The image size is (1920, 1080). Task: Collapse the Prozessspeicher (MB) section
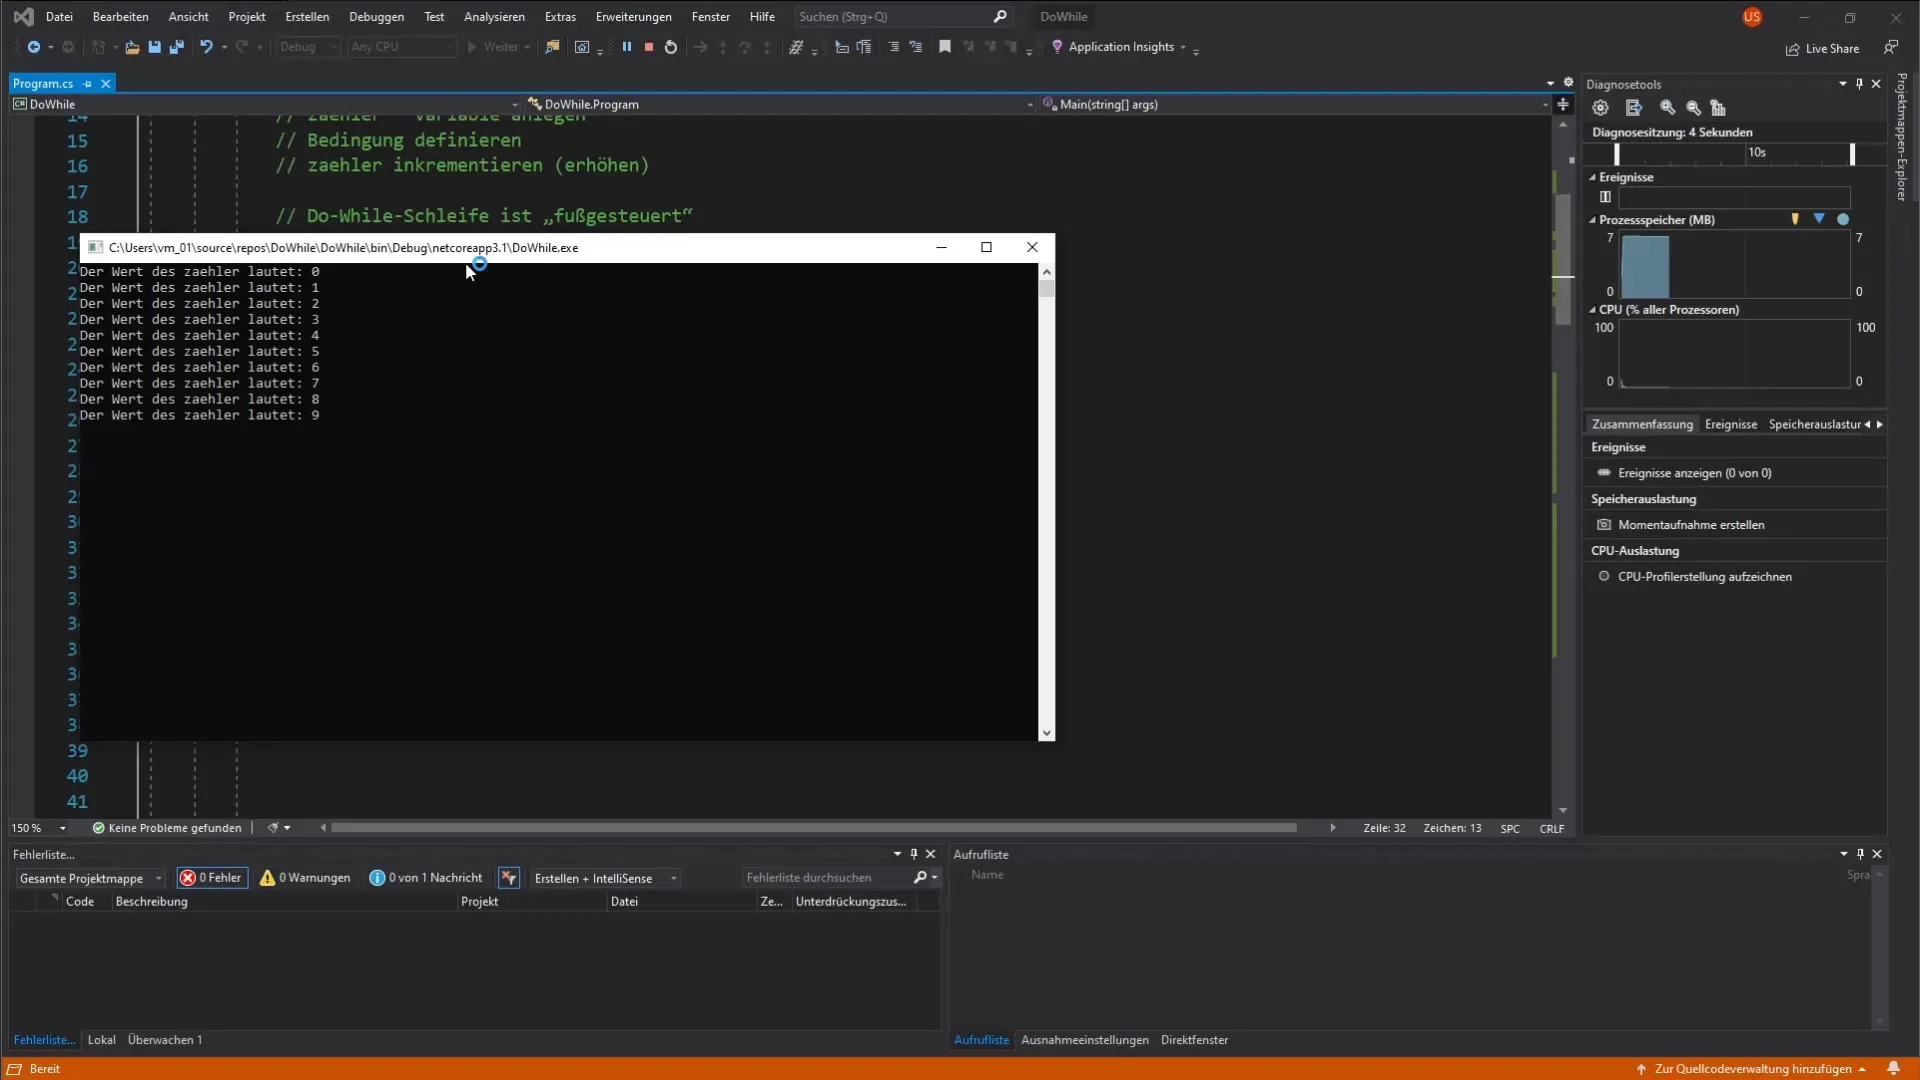click(x=1592, y=220)
